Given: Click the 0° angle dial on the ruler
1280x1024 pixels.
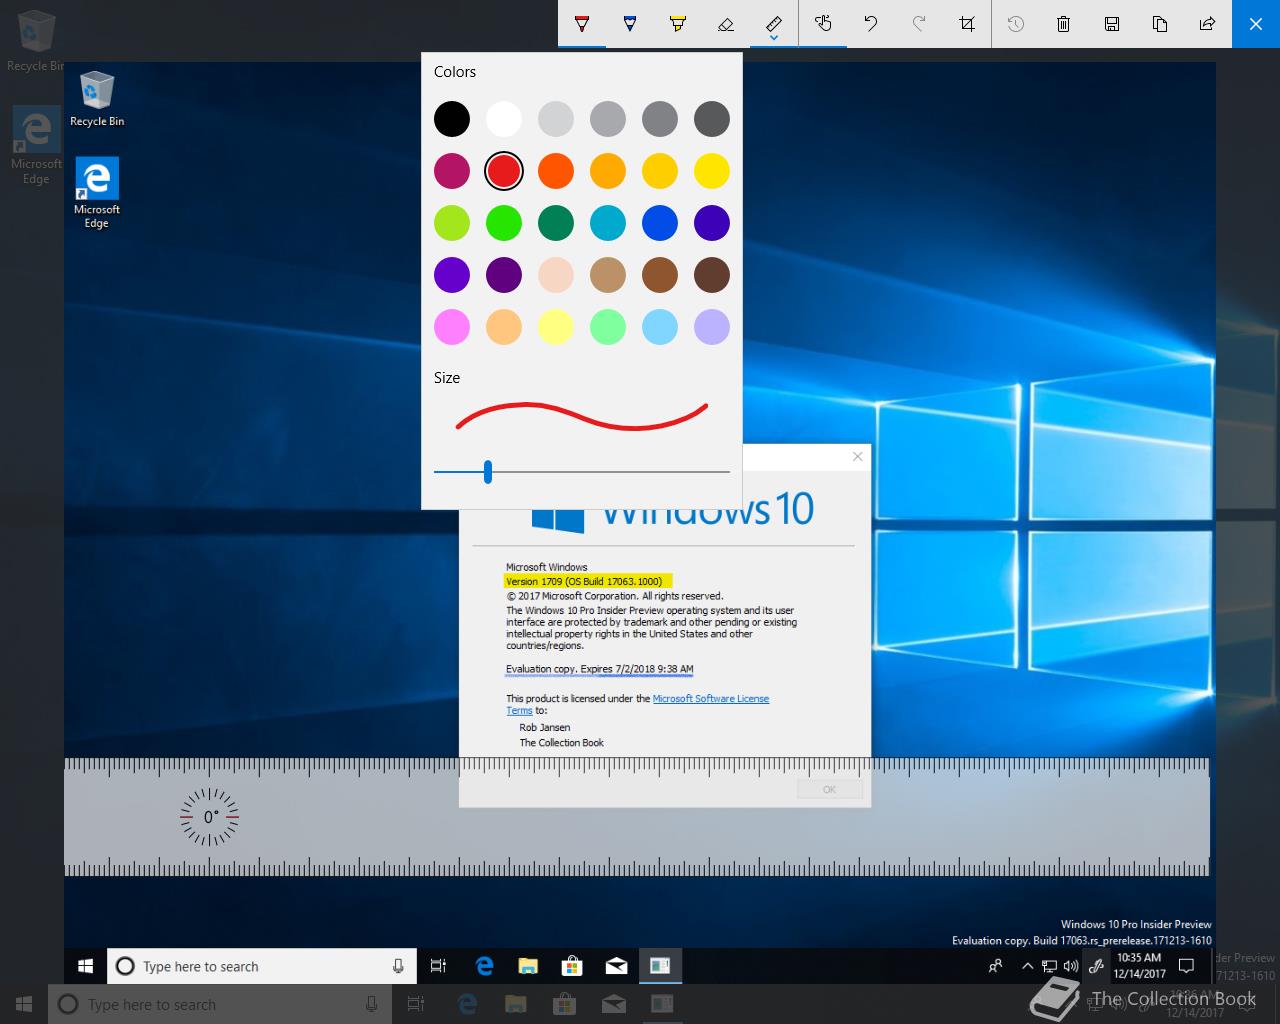Looking at the screenshot, I should point(209,817).
